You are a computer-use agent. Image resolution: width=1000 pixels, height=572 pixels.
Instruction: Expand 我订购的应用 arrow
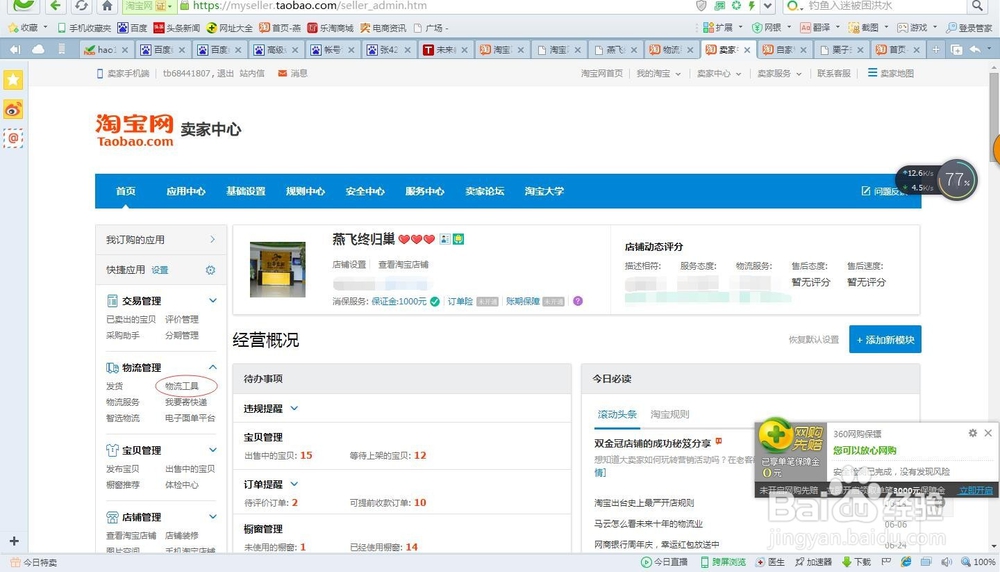[x=212, y=240]
